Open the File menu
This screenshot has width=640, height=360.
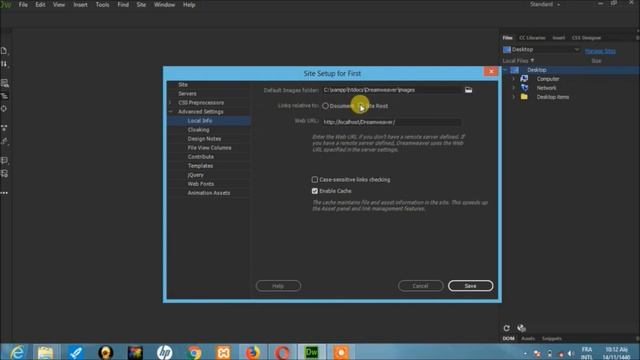[23, 5]
